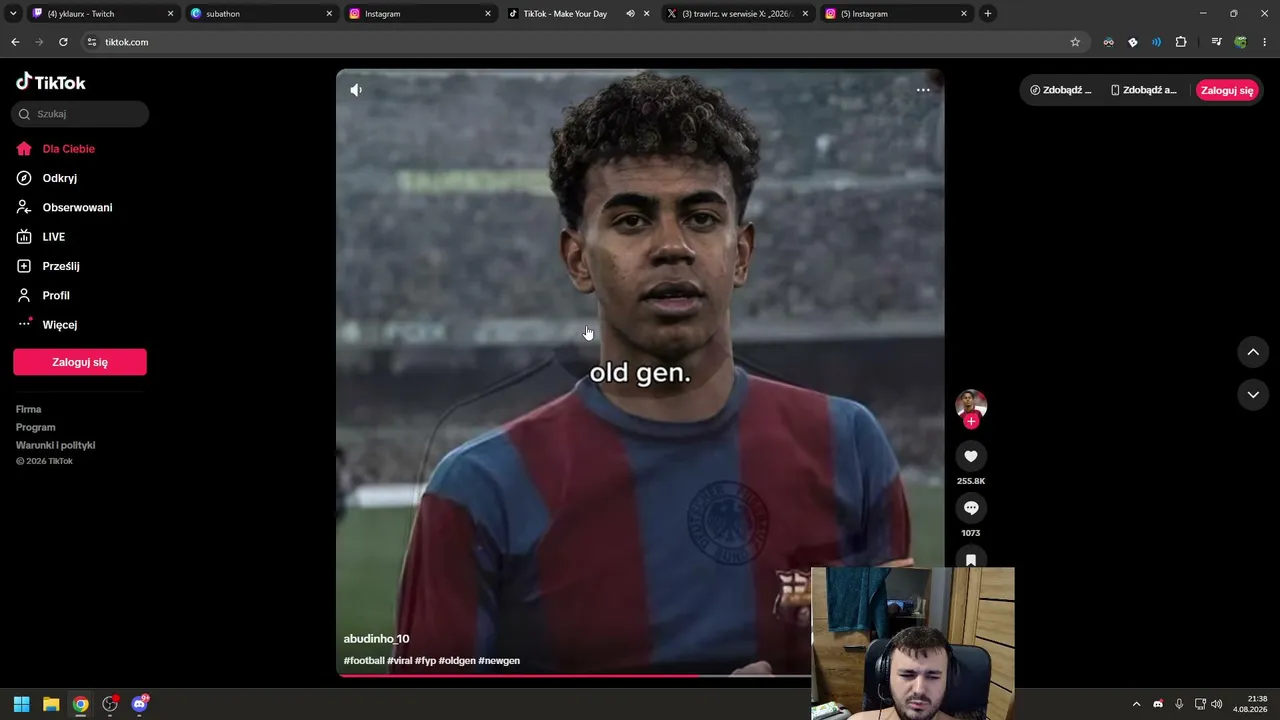Viewport: 1280px width, 720px height.
Task: Open File Explorer from the taskbar
Action: (51, 704)
